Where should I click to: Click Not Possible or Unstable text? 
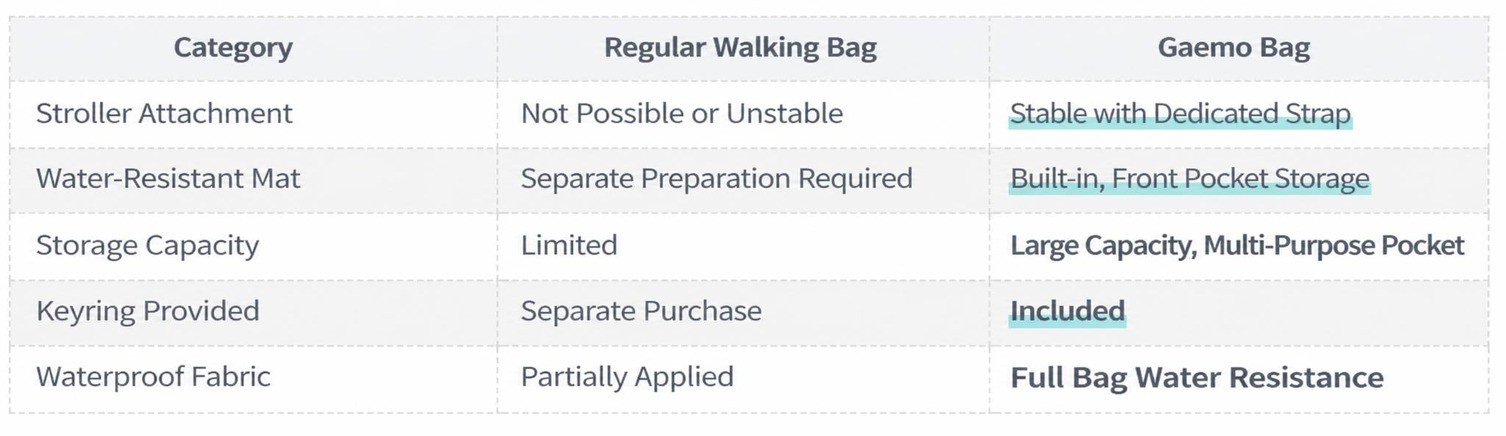coord(682,114)
